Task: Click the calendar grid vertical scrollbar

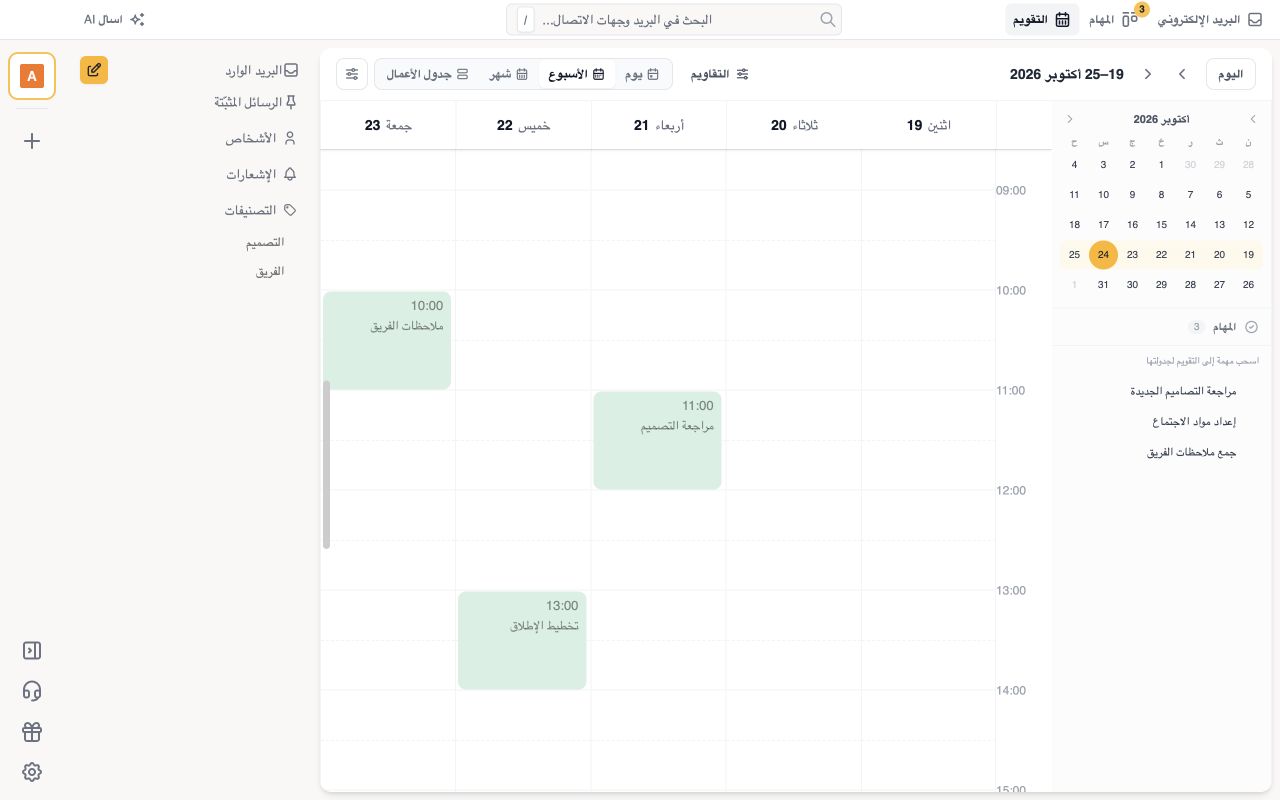Action: pos(326,465)
